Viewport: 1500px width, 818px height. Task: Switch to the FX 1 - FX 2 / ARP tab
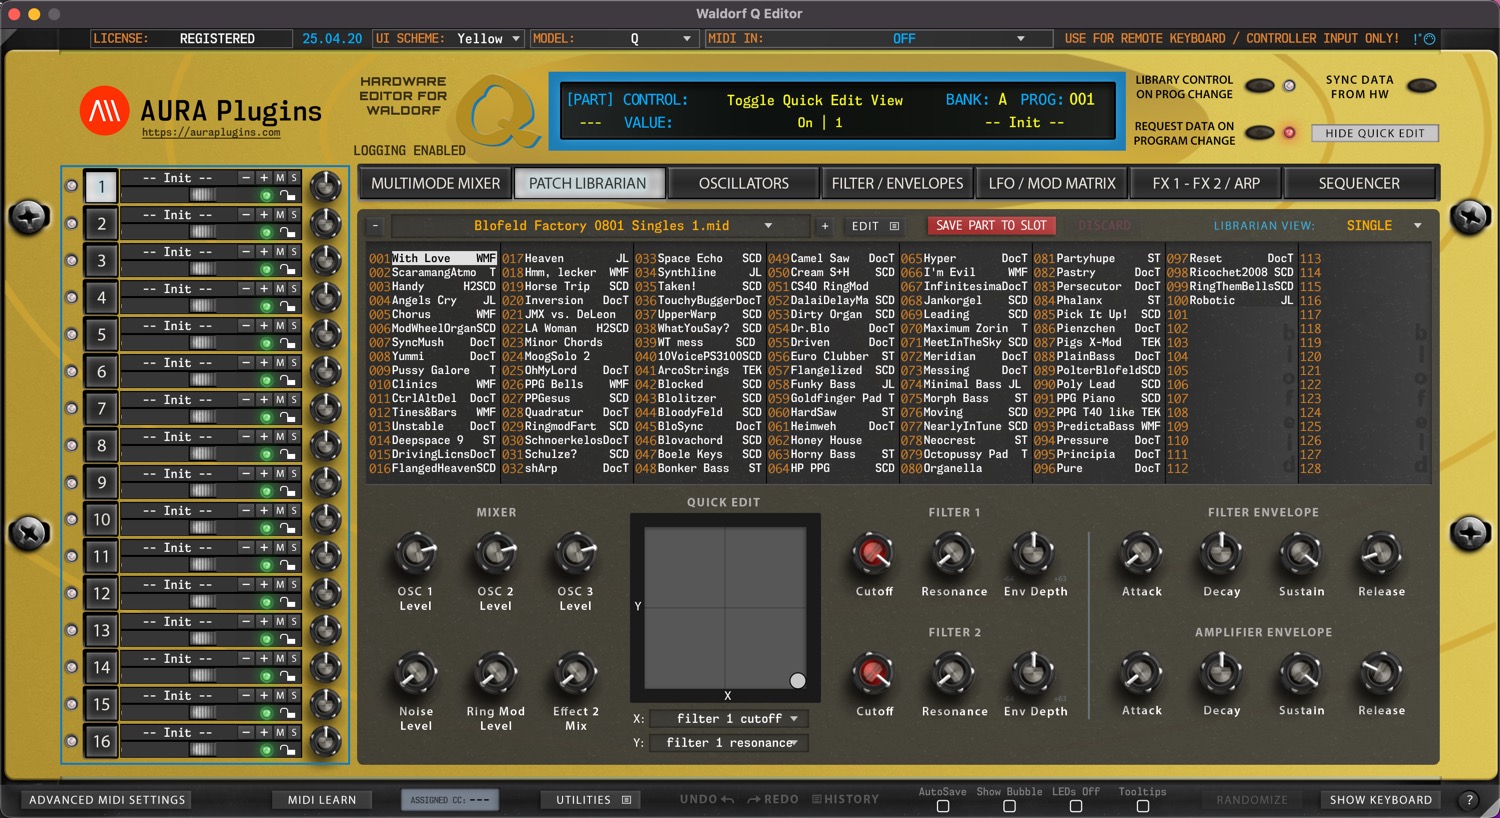click(x=1206, y=183)
